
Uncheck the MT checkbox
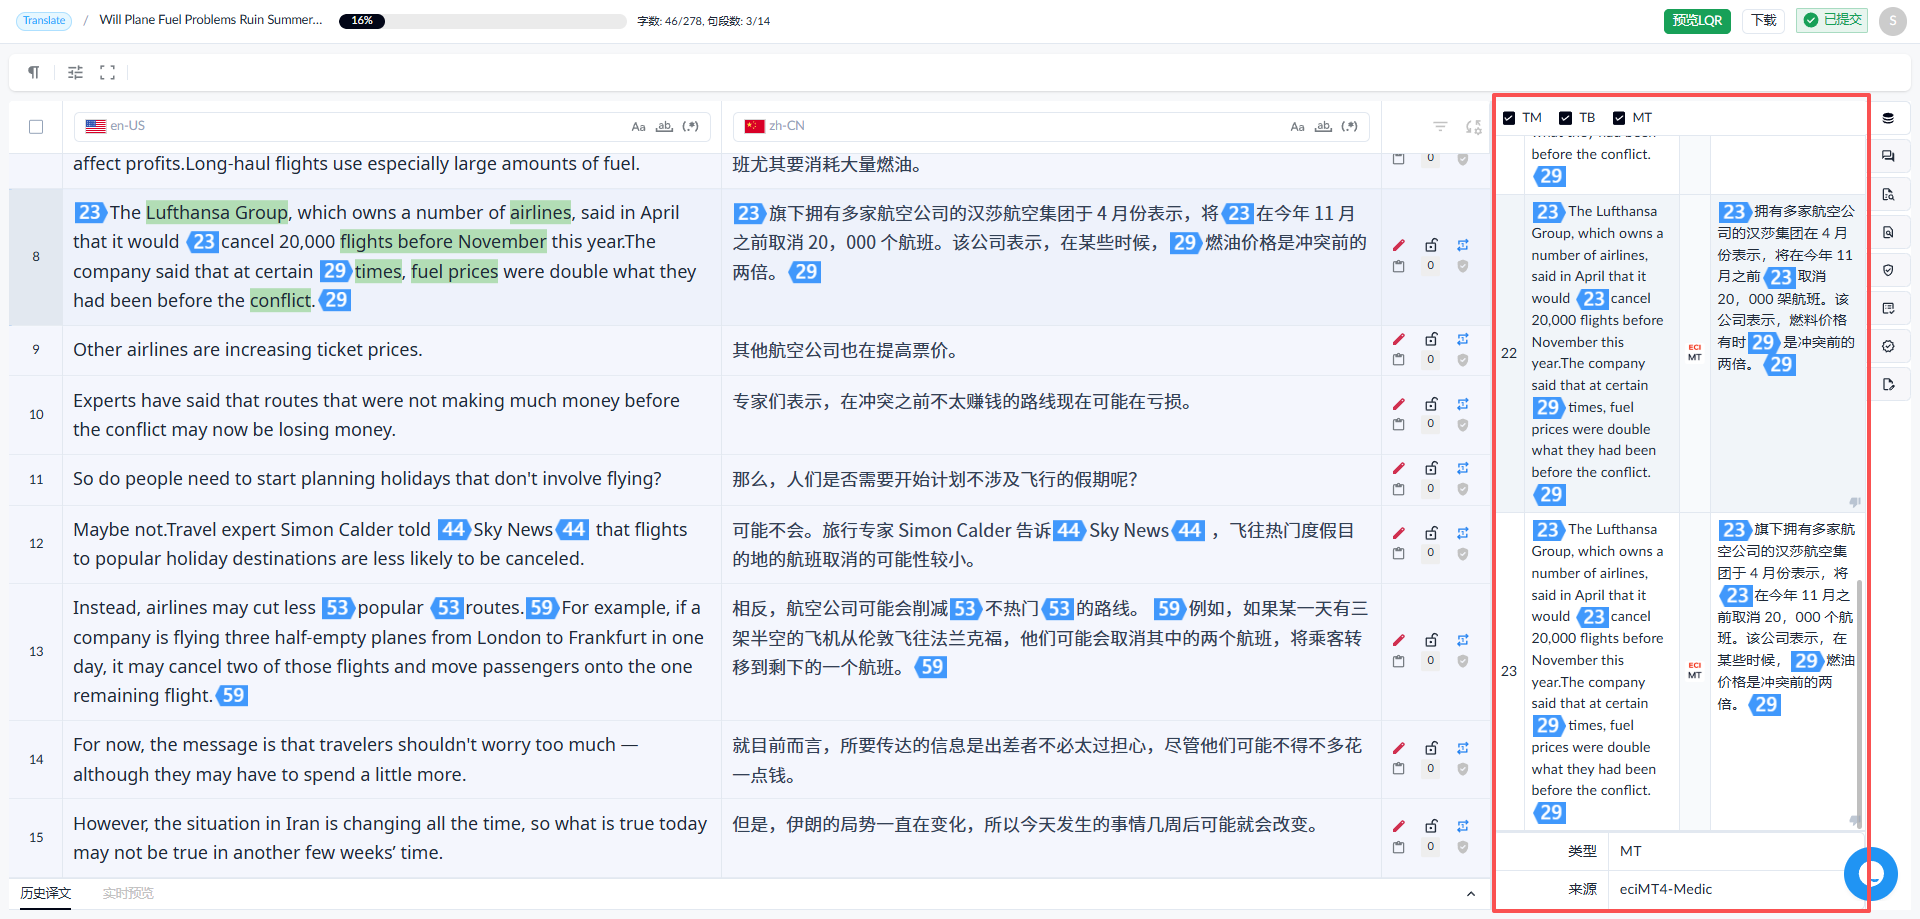coord(1619,118)
